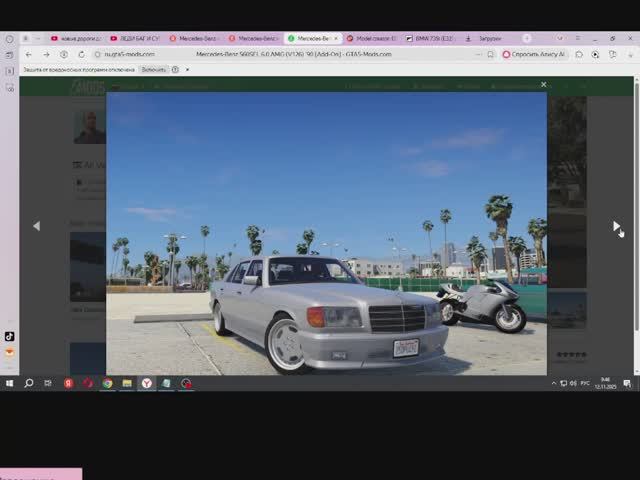Close the active Mercedes-Benz tab

click(x=336, y=38)
